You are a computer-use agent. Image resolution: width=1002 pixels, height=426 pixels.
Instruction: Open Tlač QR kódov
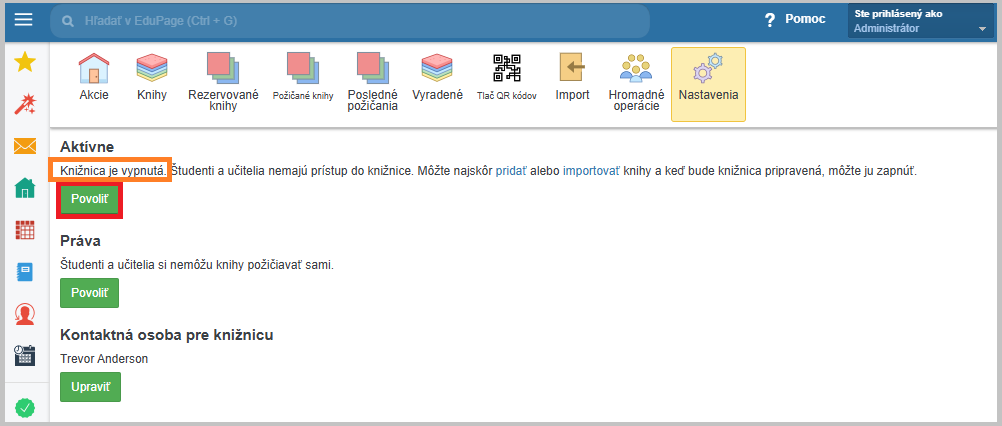506,78
